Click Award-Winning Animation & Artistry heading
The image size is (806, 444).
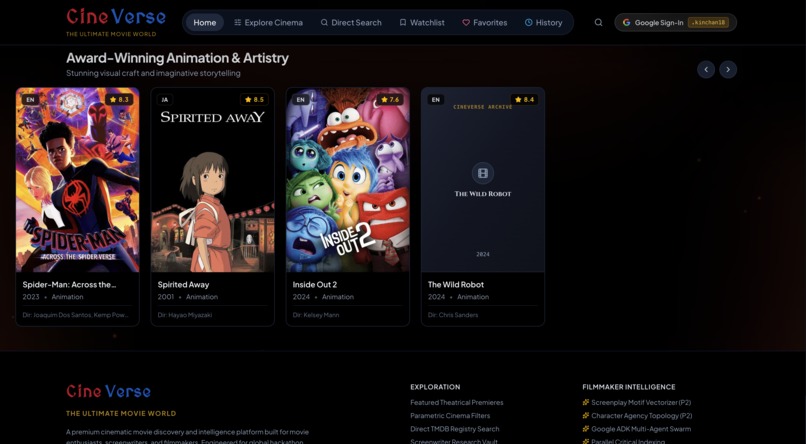177,58
